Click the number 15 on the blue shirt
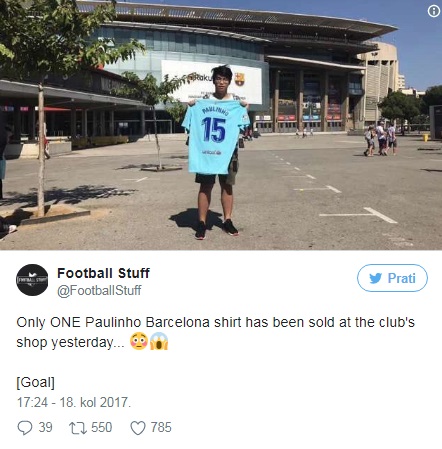This screenshot has height=449, width=442. point(214,130)
